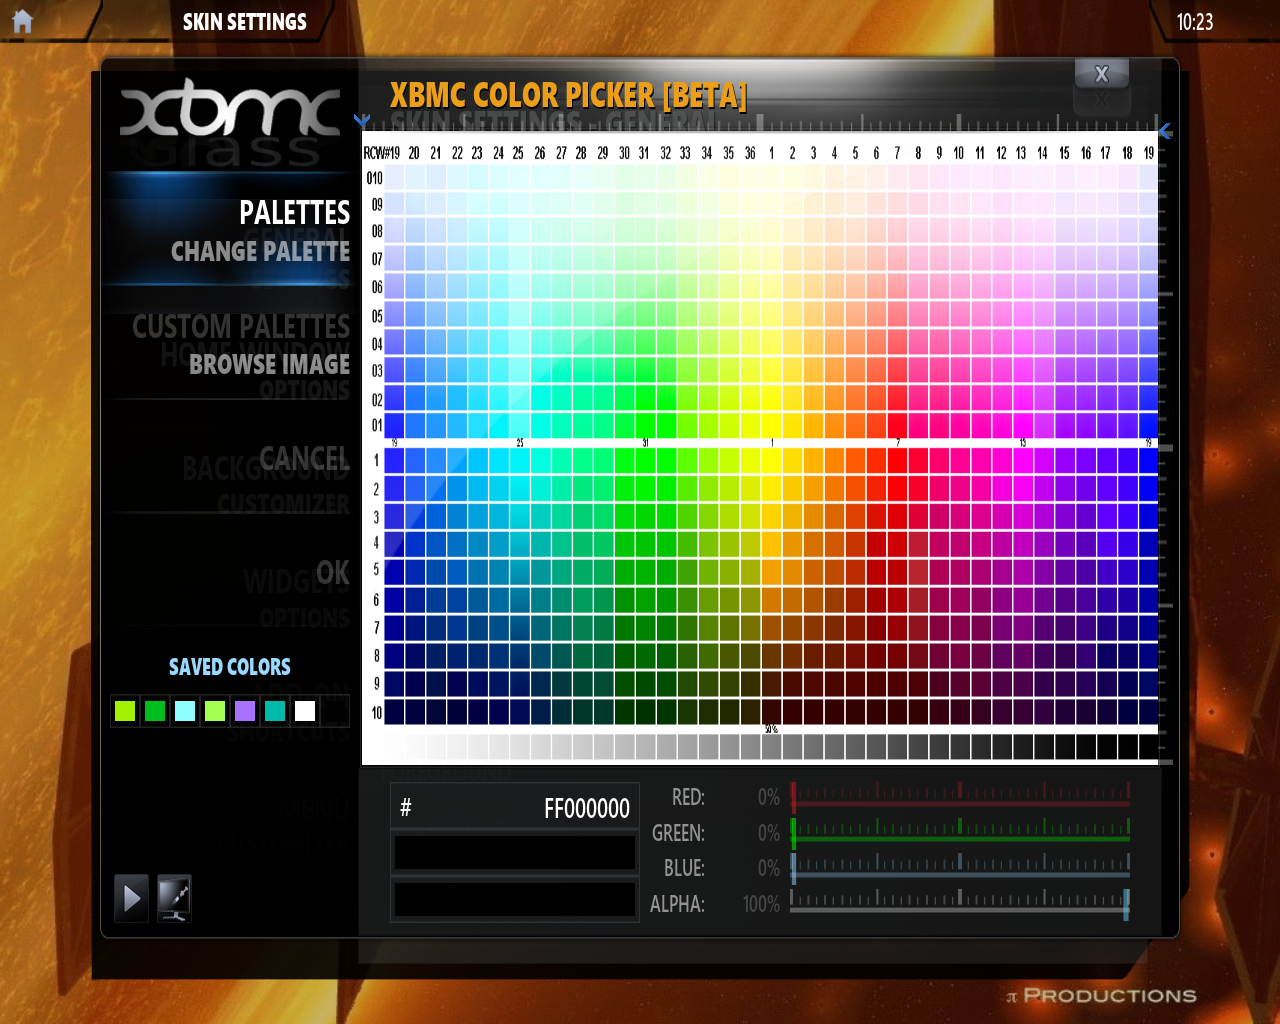Adjust the RED slider

(960, 796)
